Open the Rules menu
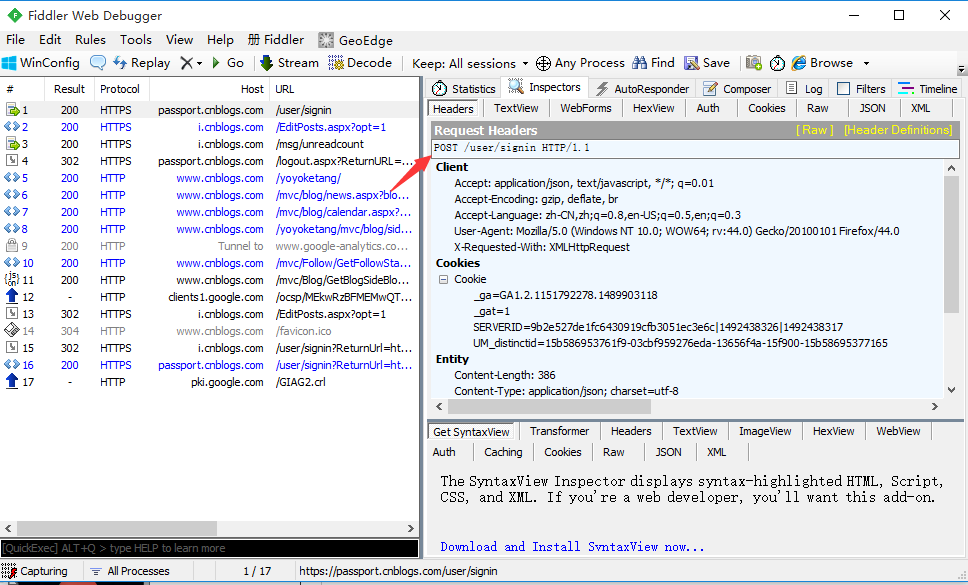Viewport: 968px width, 585px height. coord(90,40)
